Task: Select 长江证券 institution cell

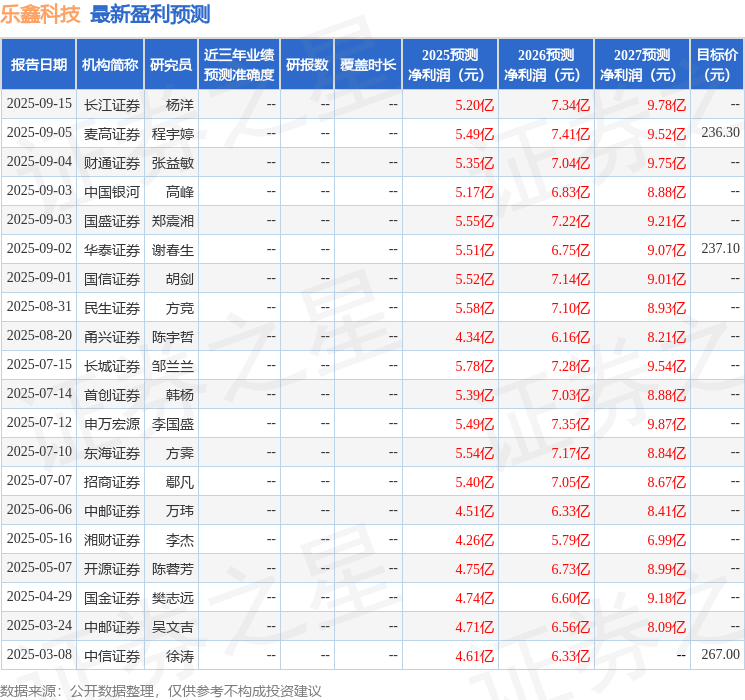Action: (112, 105)
